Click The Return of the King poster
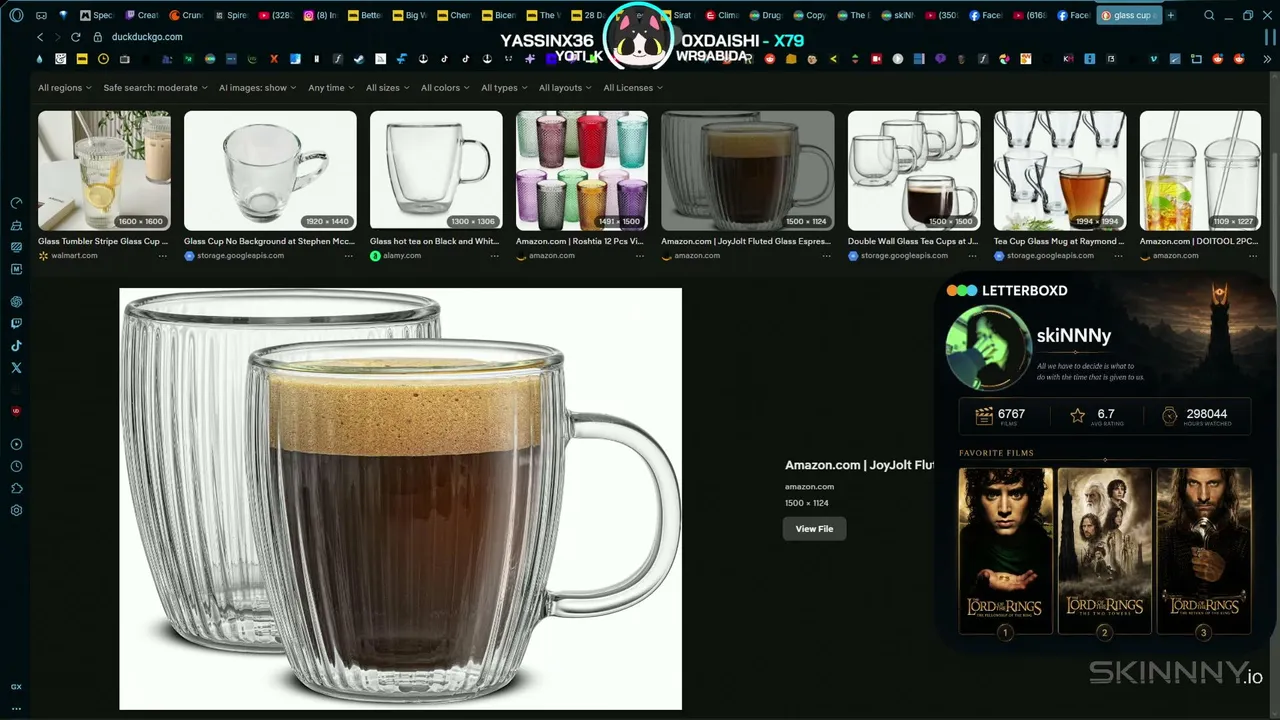The height and width of the screenshot is (720, 1280). [x=1204, y=551]
